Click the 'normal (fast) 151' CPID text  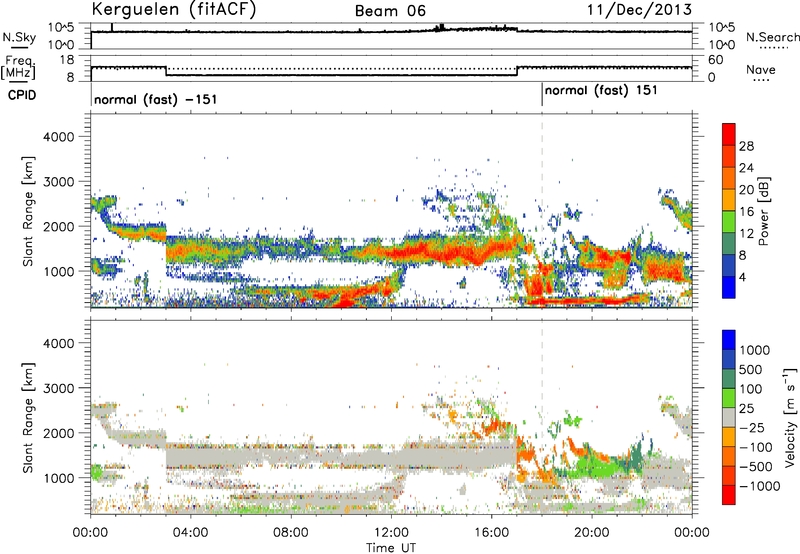601,91
